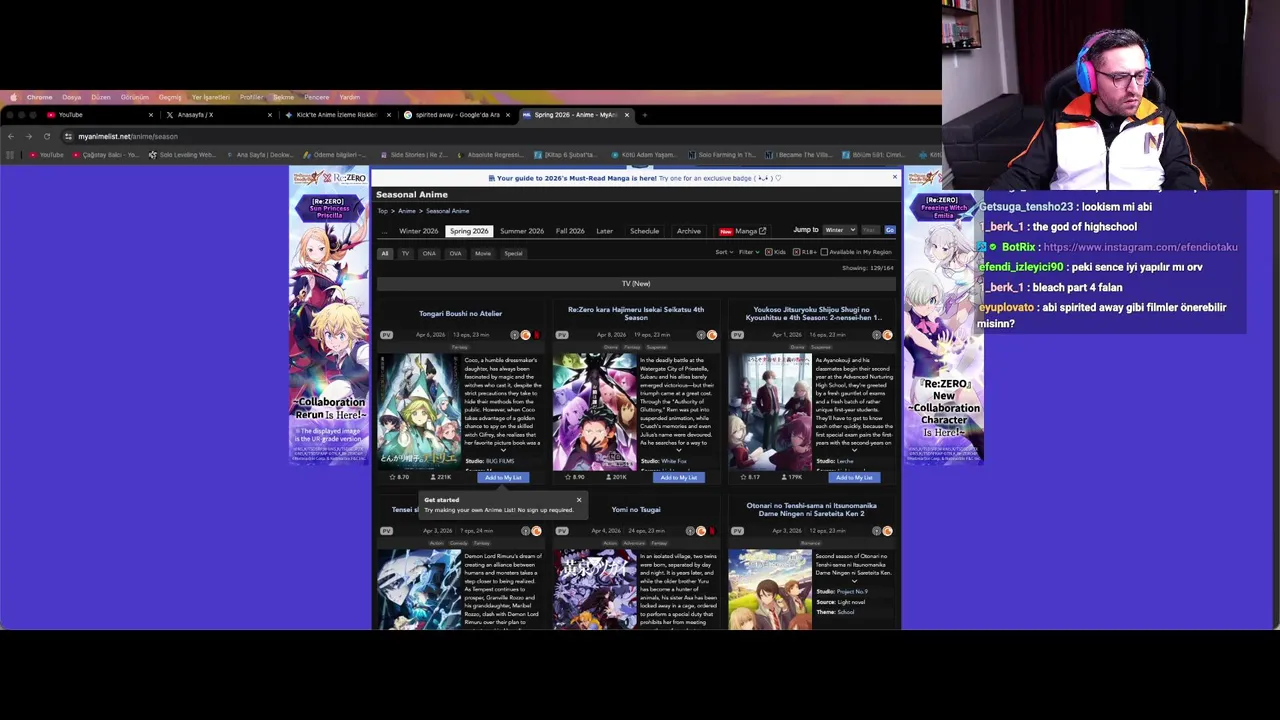Image resolution: width=1280 pixels, height=720 pixels.
Task: Expand the Tongari Boushi synopsis arrow
Action: [503, 450]
